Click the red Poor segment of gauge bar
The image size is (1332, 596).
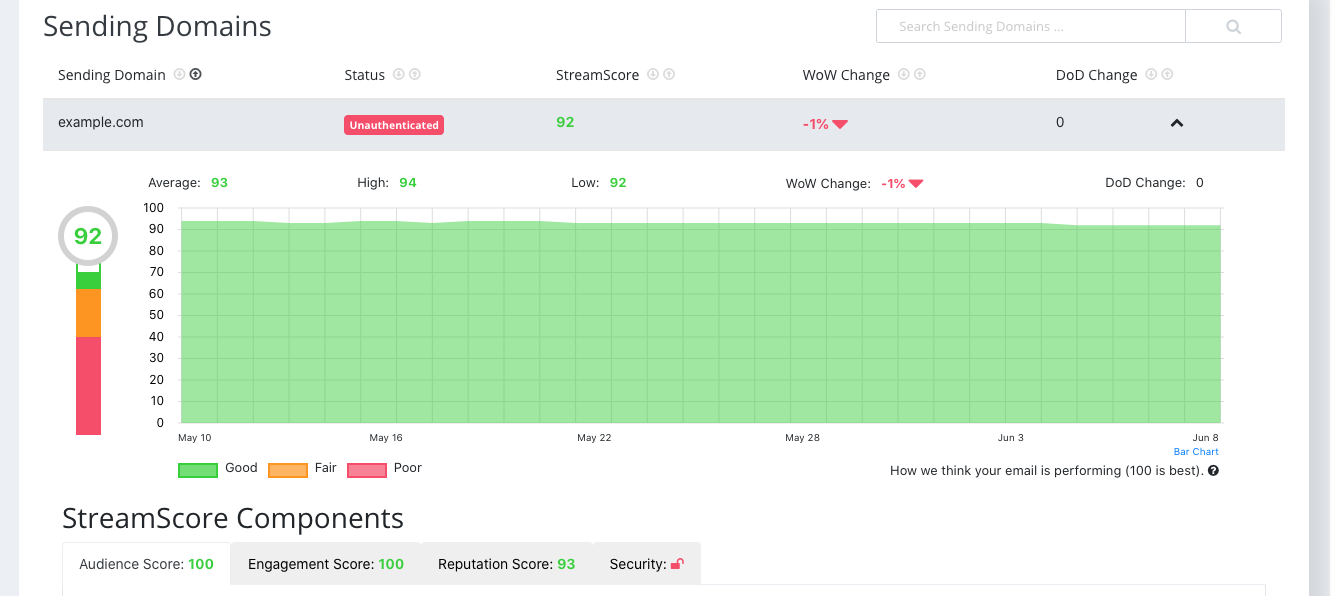89,386
